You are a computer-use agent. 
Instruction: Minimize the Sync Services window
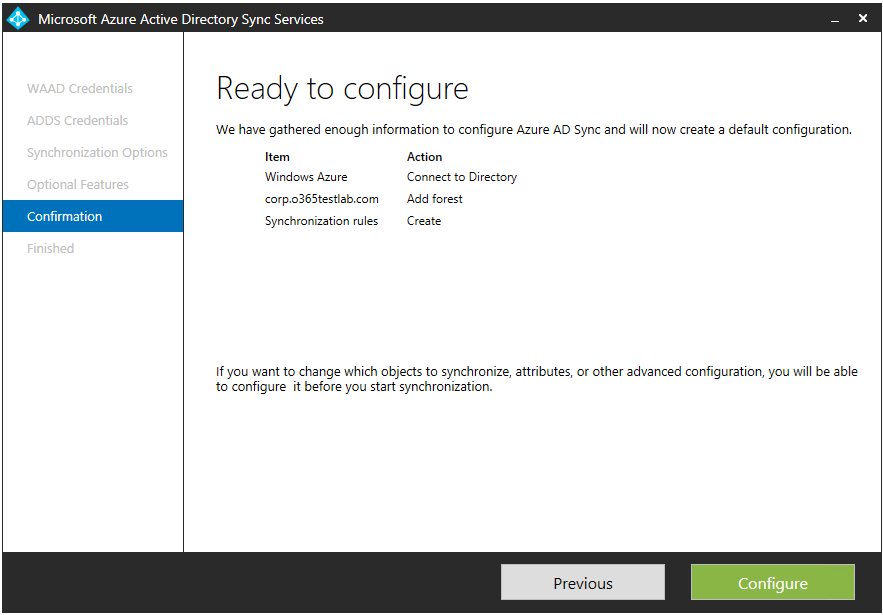[835, 20]
